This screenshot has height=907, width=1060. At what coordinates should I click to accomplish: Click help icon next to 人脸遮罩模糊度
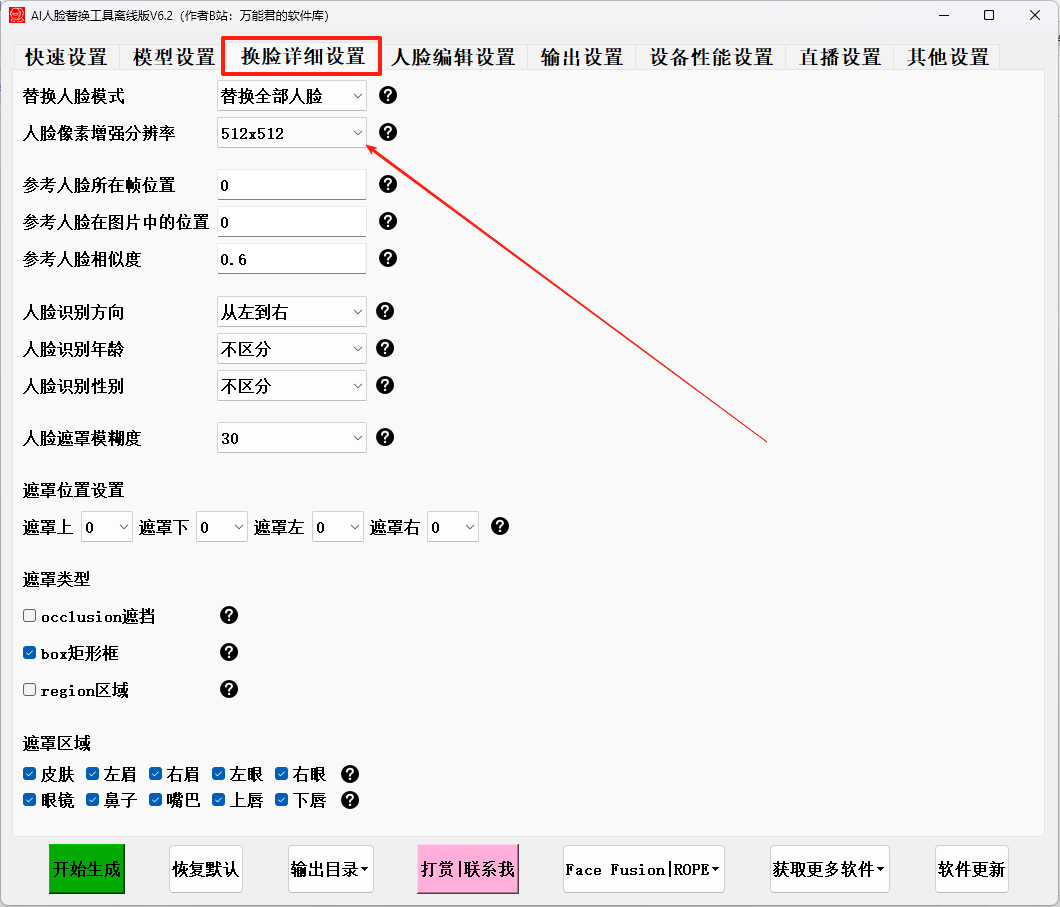pos(385,437)
